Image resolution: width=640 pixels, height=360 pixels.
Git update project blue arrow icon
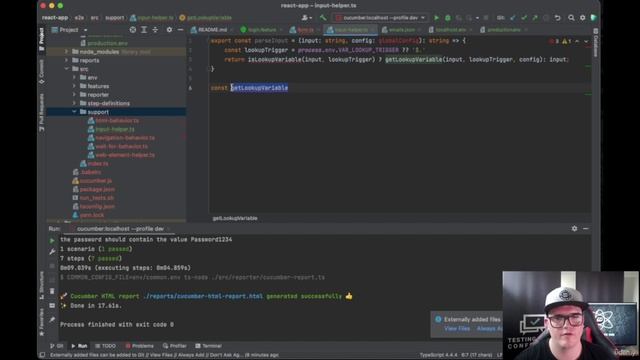click(513, 18)
